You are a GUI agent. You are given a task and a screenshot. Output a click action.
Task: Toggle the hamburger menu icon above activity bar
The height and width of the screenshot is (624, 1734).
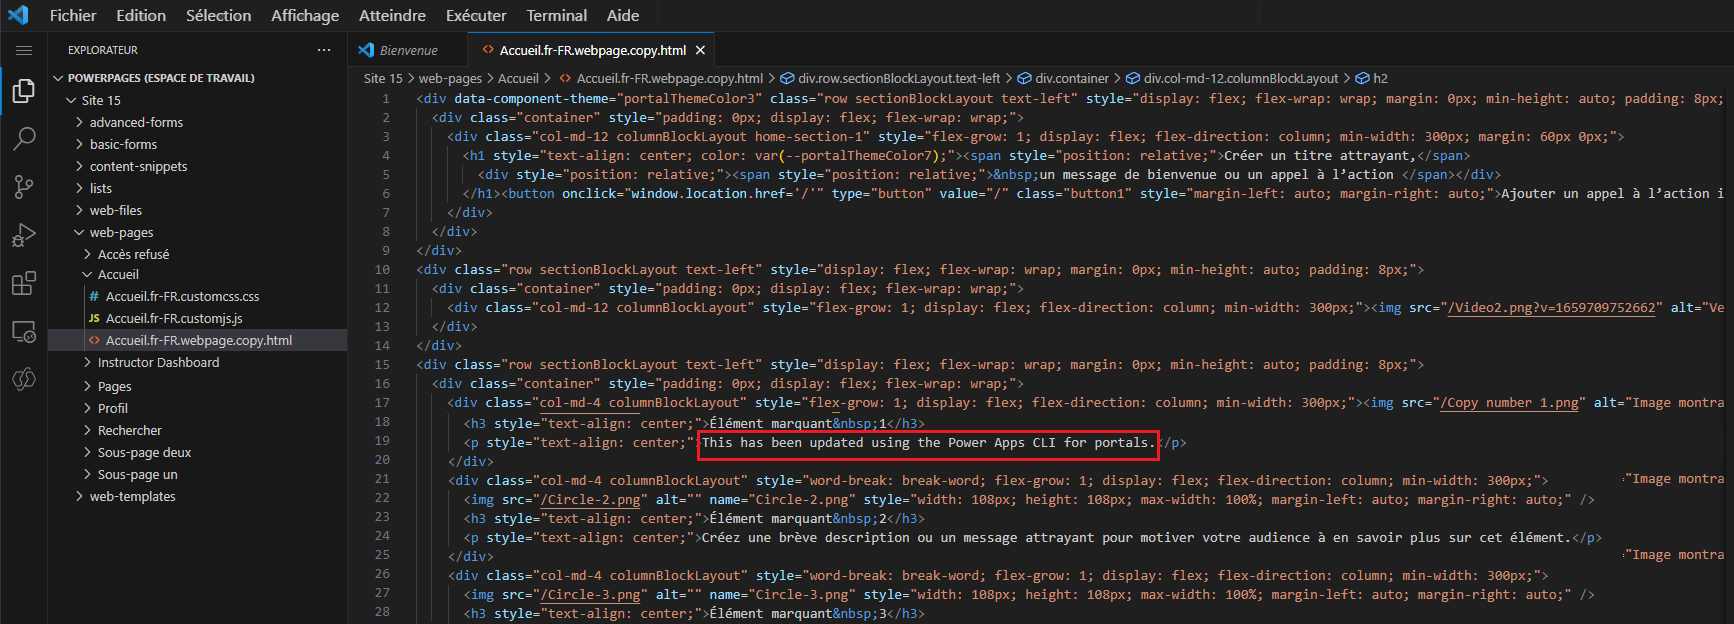[24, 50]
